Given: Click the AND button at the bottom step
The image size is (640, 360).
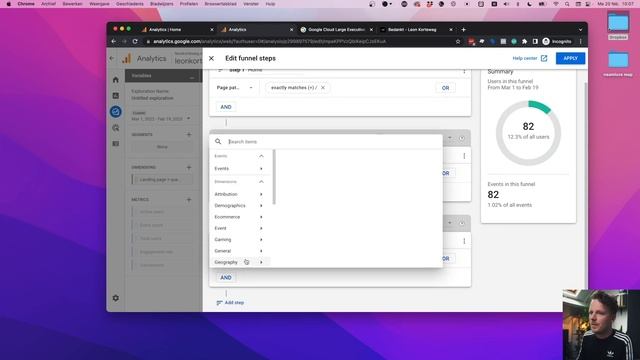Looking at the screenshot, I should pyautogui.click(x=226, y=278).
